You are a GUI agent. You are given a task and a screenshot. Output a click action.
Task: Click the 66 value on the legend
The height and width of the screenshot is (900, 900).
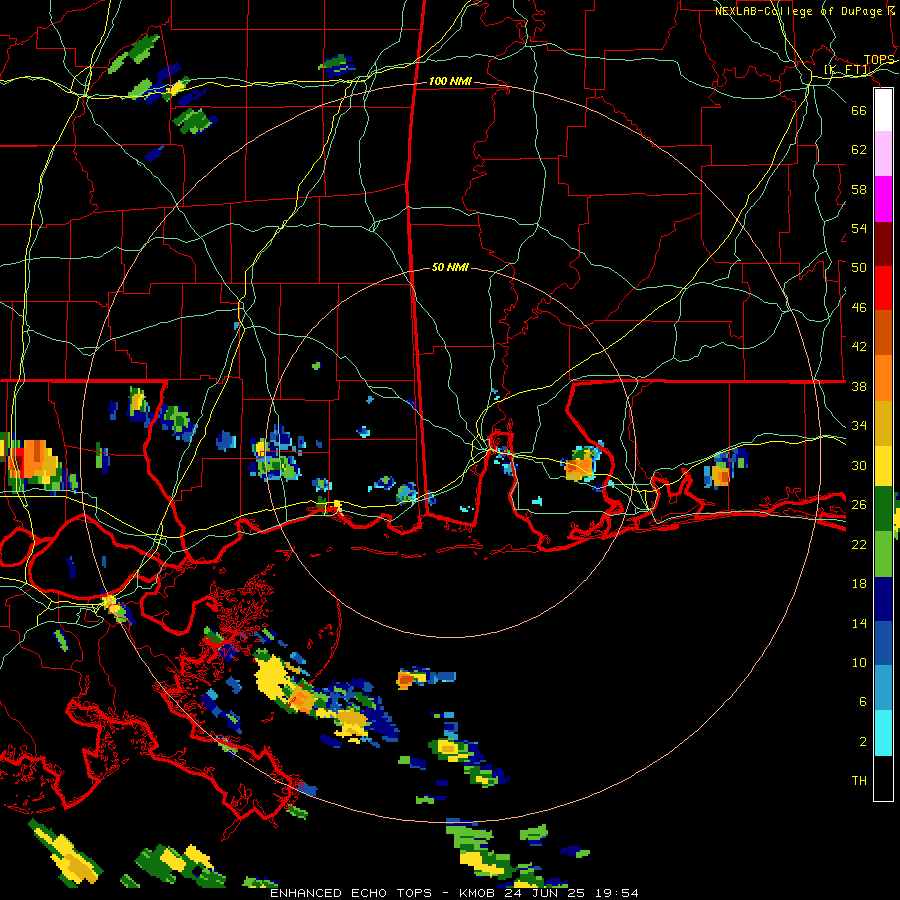[x=859, y=111]
